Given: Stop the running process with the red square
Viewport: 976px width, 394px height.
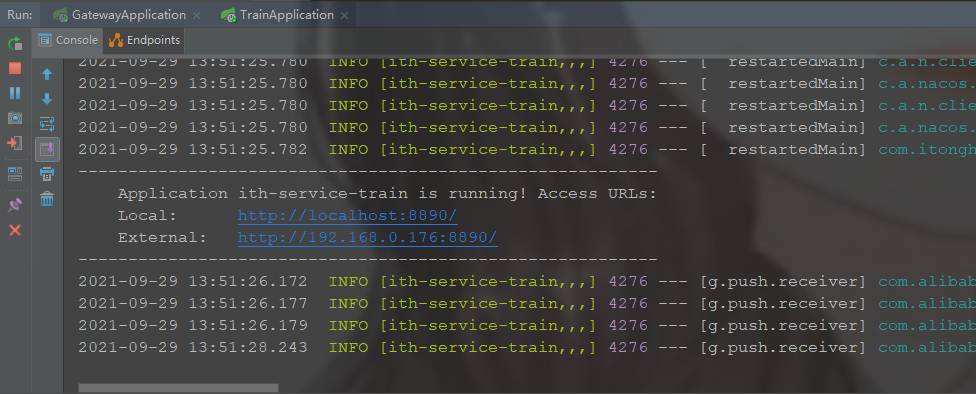Looking at the screenshot, I should (x=15, y=68).
